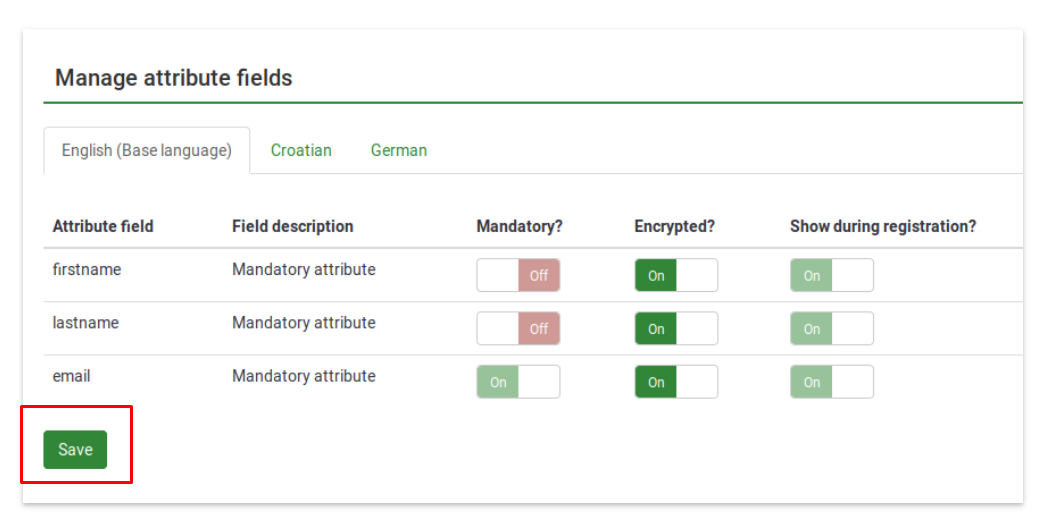Turn off encryption for firstname

tap(676, 275)
